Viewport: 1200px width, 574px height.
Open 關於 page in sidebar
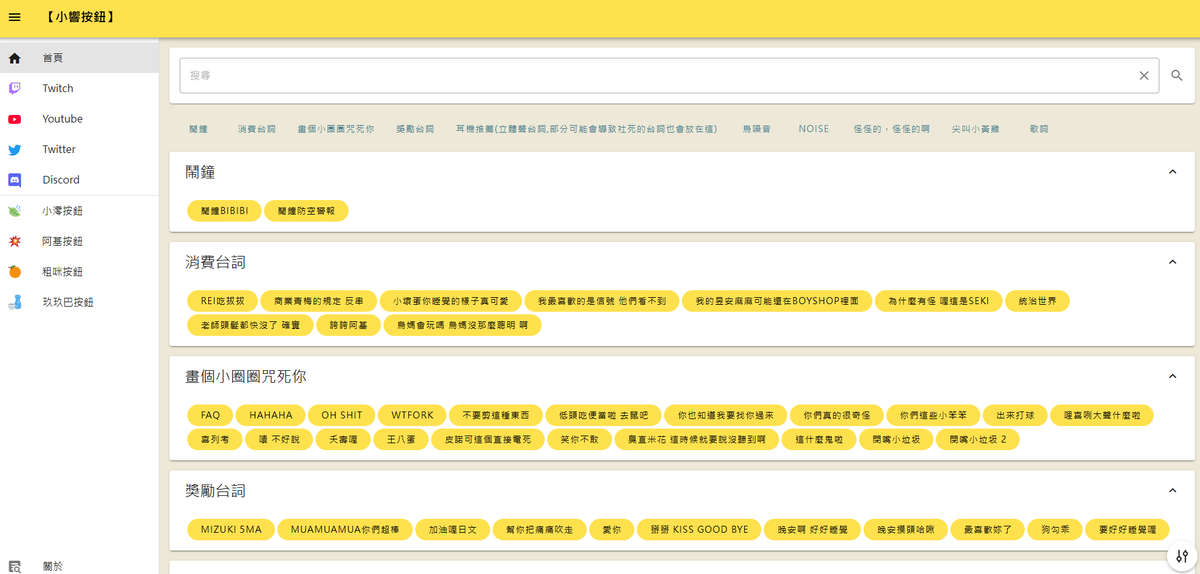pos(79,566)
